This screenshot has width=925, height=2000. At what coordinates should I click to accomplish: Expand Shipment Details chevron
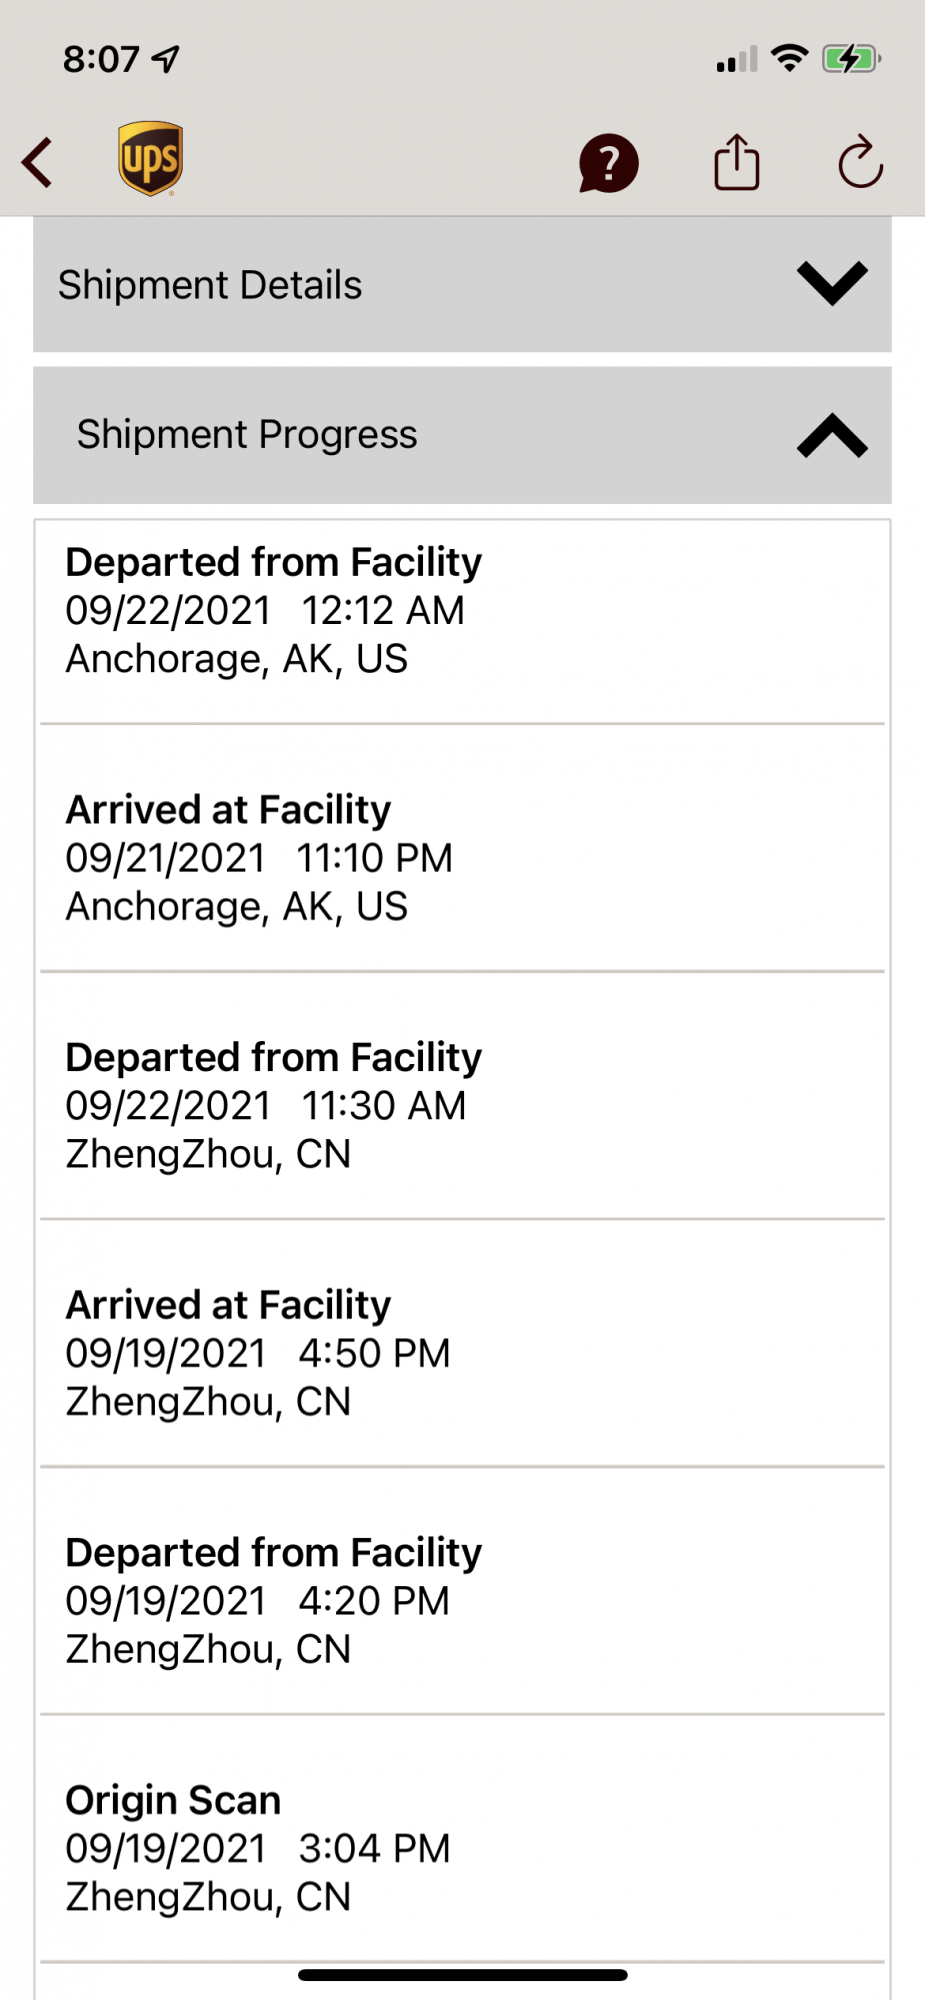pos(832,284)
